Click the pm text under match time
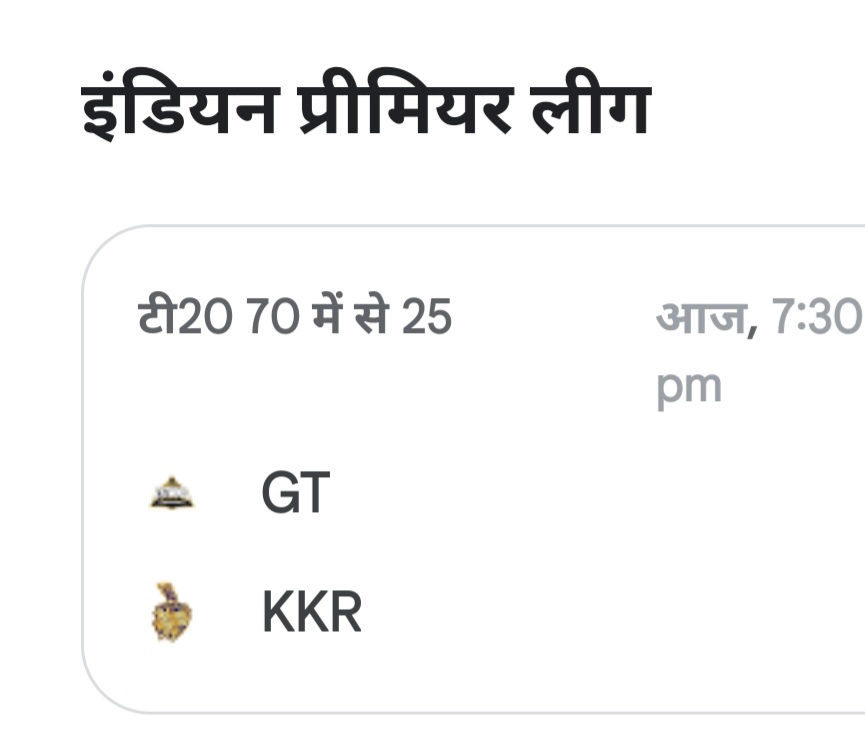 coord(689,388)
